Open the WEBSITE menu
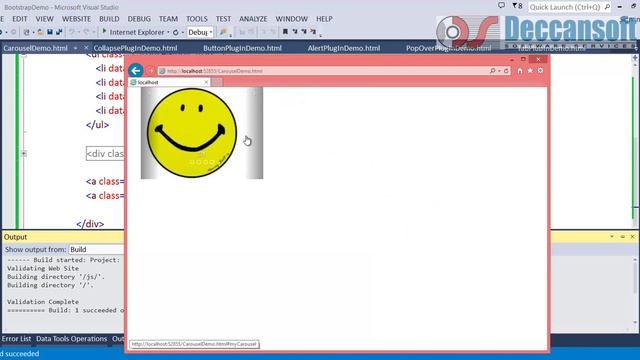Image resolution: width=640 pixels, height=360 pixels. pos(76,19)
